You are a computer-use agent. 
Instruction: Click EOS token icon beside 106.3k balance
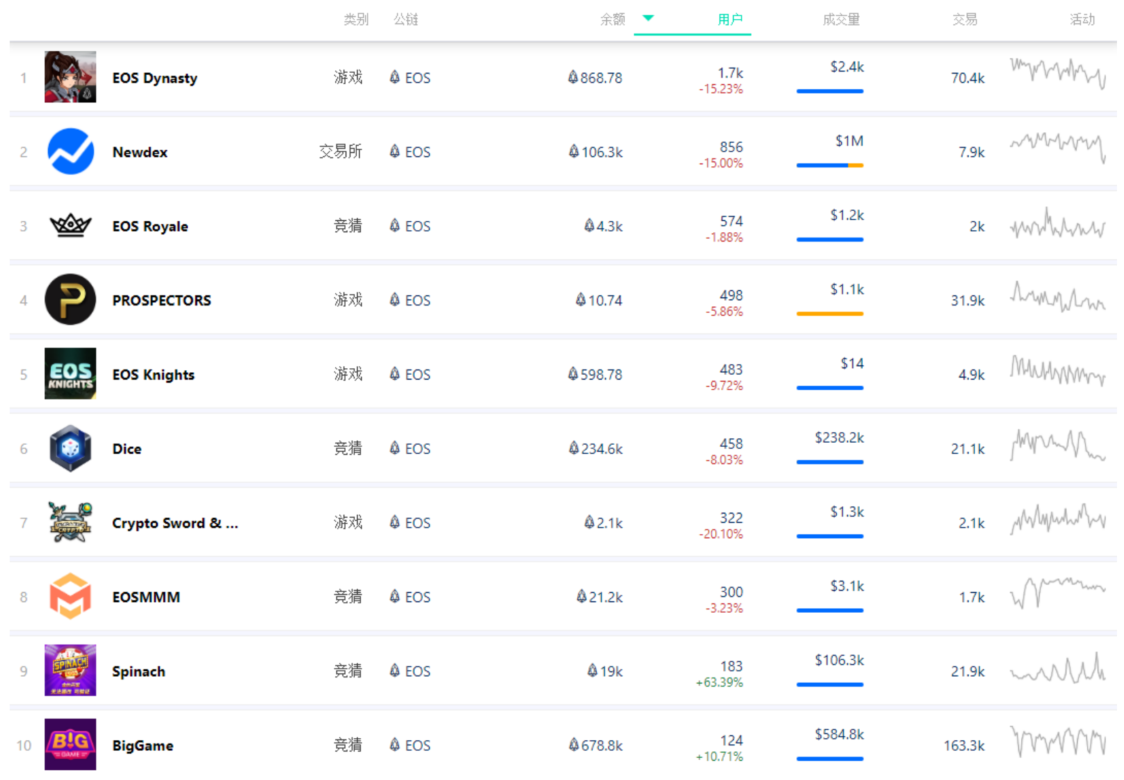(573, 151)
